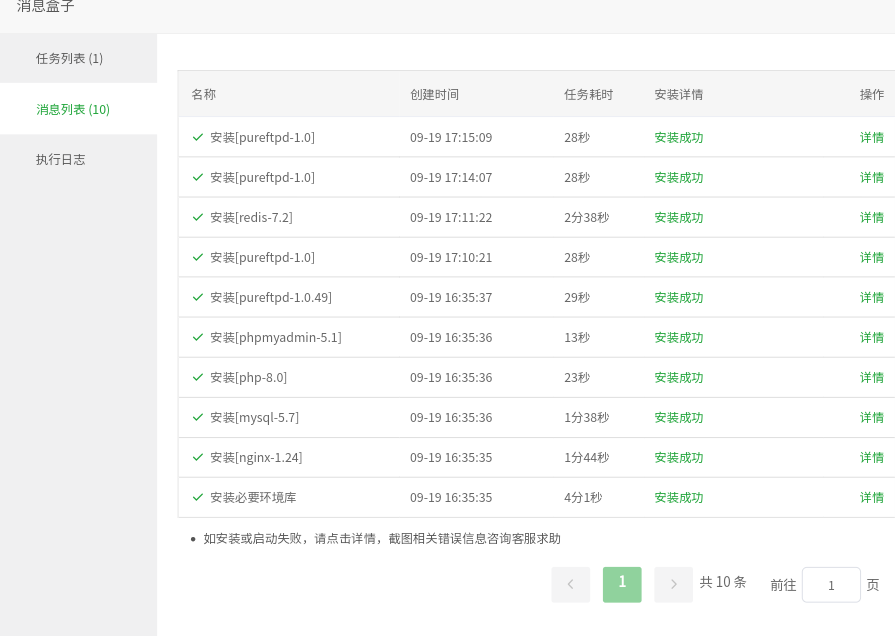895x636 pixels.
Task: Click the 安装[php-8.0] task name
Action: [248, 377]
